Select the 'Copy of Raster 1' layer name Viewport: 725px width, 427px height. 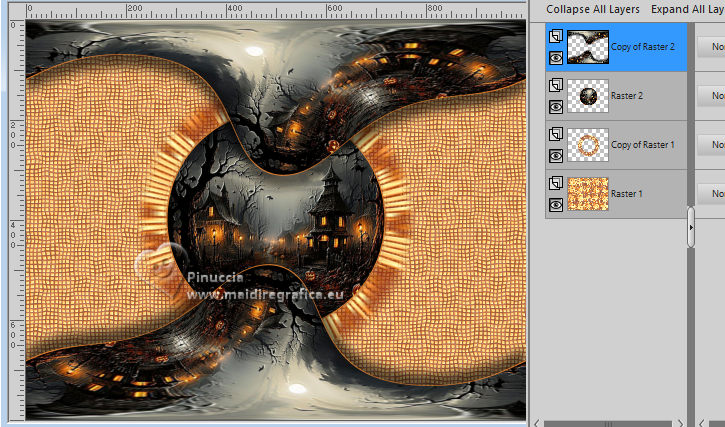(x=643, y=145)
